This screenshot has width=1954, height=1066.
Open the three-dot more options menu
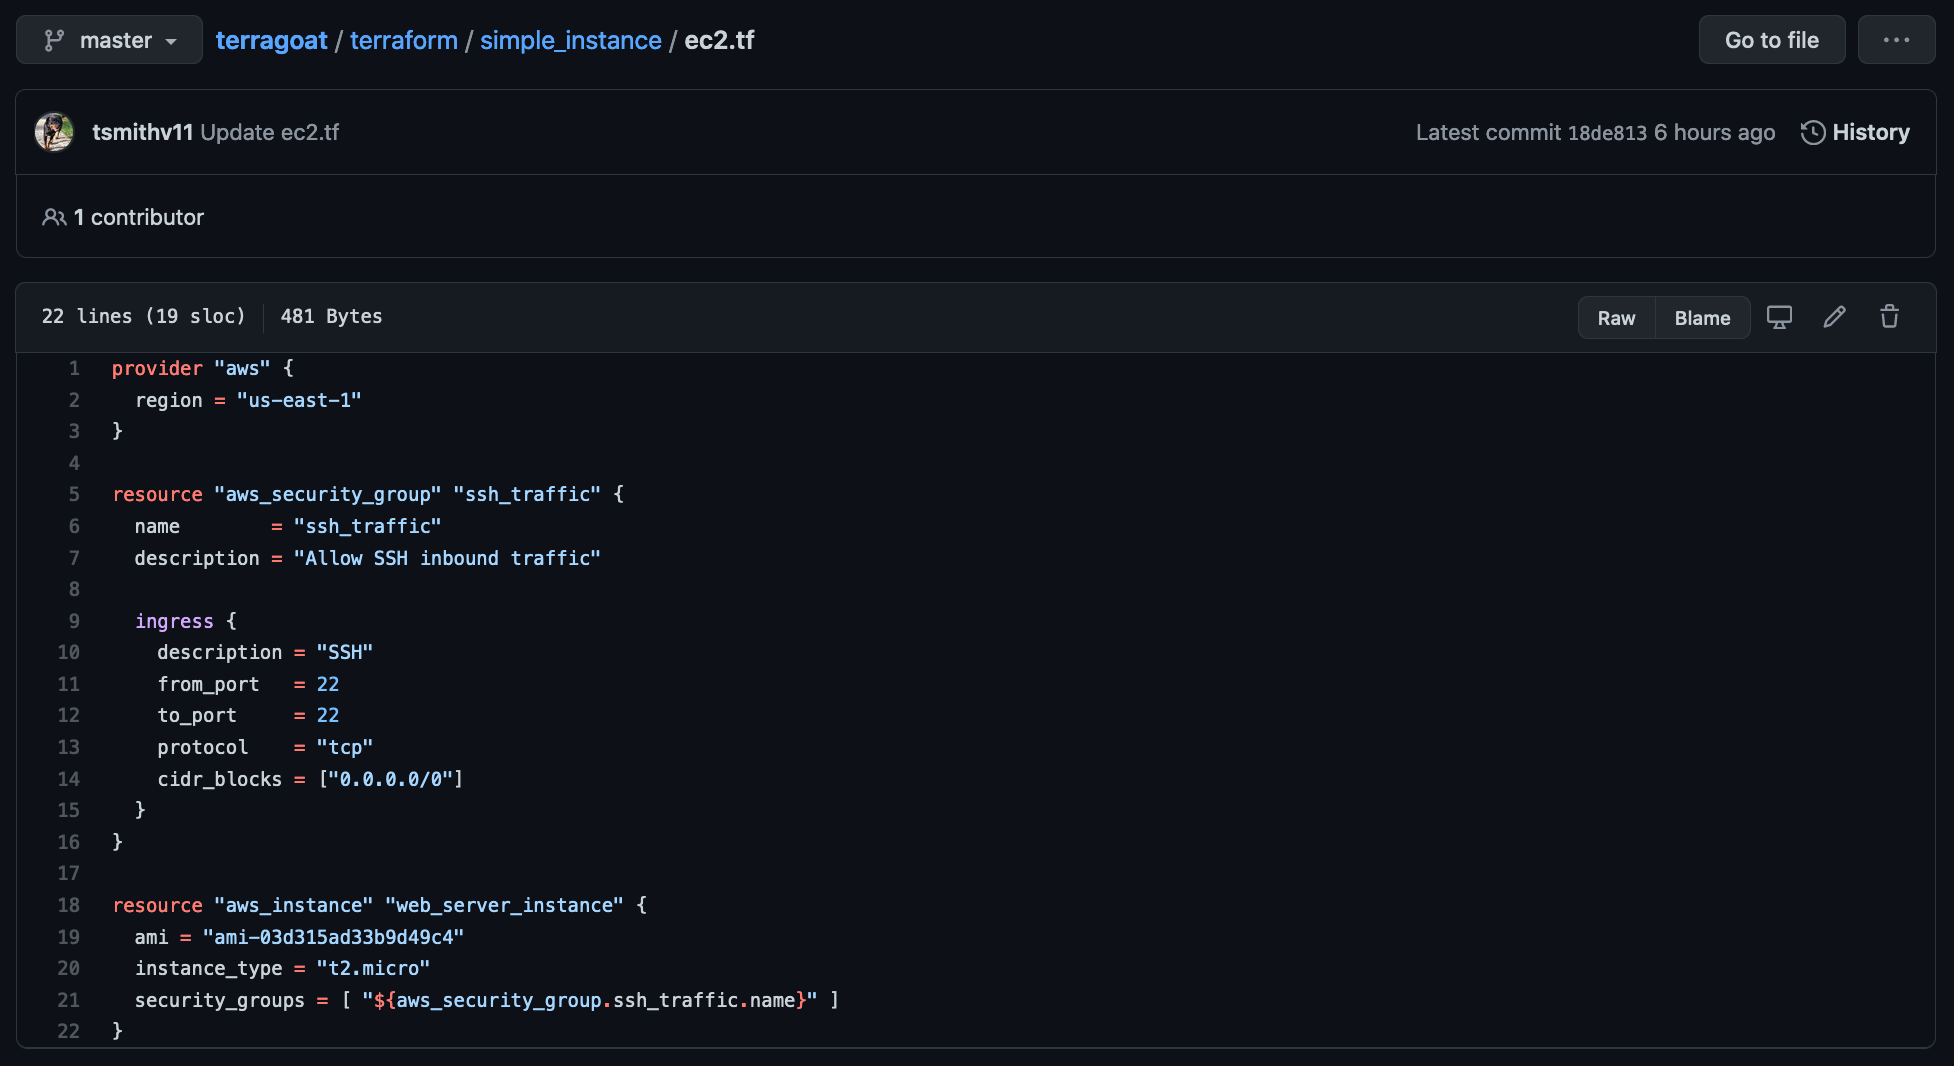1896,40
